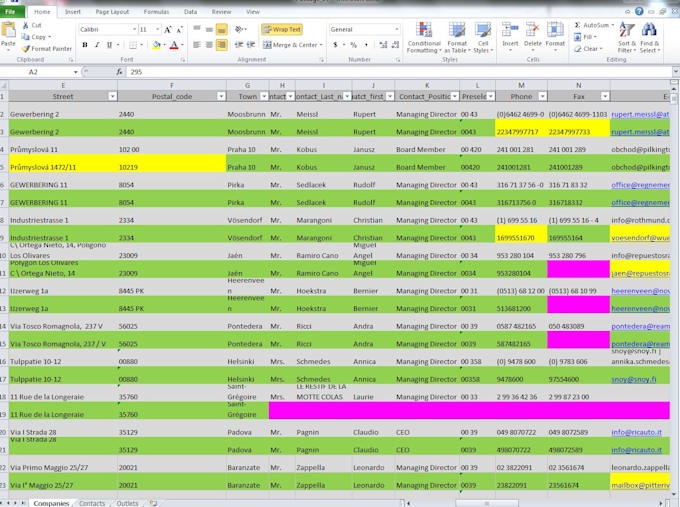
Task: Toggle Wrap Text
Action: (x=282, y=29)
